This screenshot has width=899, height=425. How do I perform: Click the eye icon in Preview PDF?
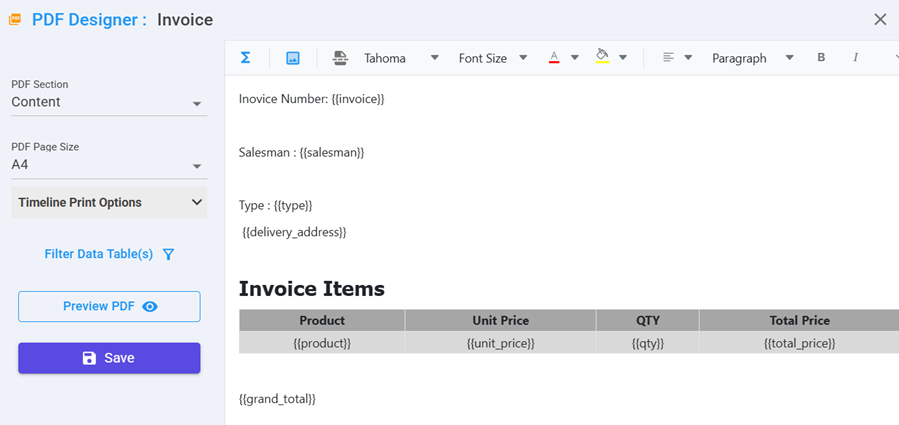coord(150,307)
